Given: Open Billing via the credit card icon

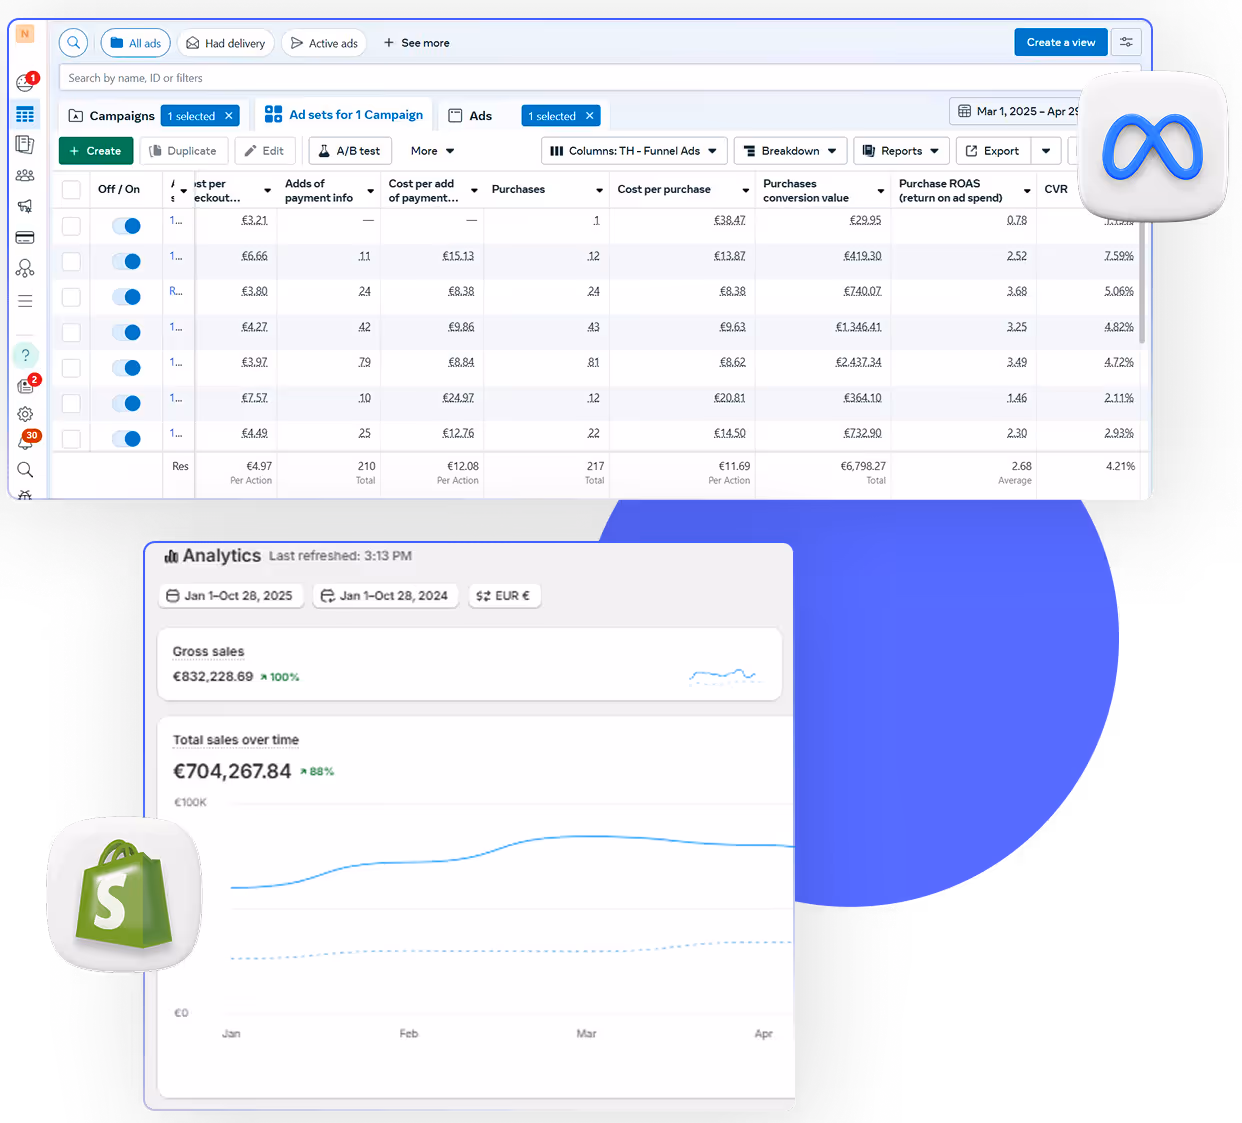Looking at the screenshot, I should [25, 238].
